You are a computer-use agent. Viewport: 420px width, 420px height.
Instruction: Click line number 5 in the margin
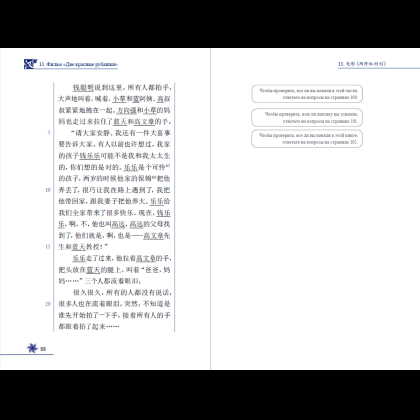tap(49, 133)
